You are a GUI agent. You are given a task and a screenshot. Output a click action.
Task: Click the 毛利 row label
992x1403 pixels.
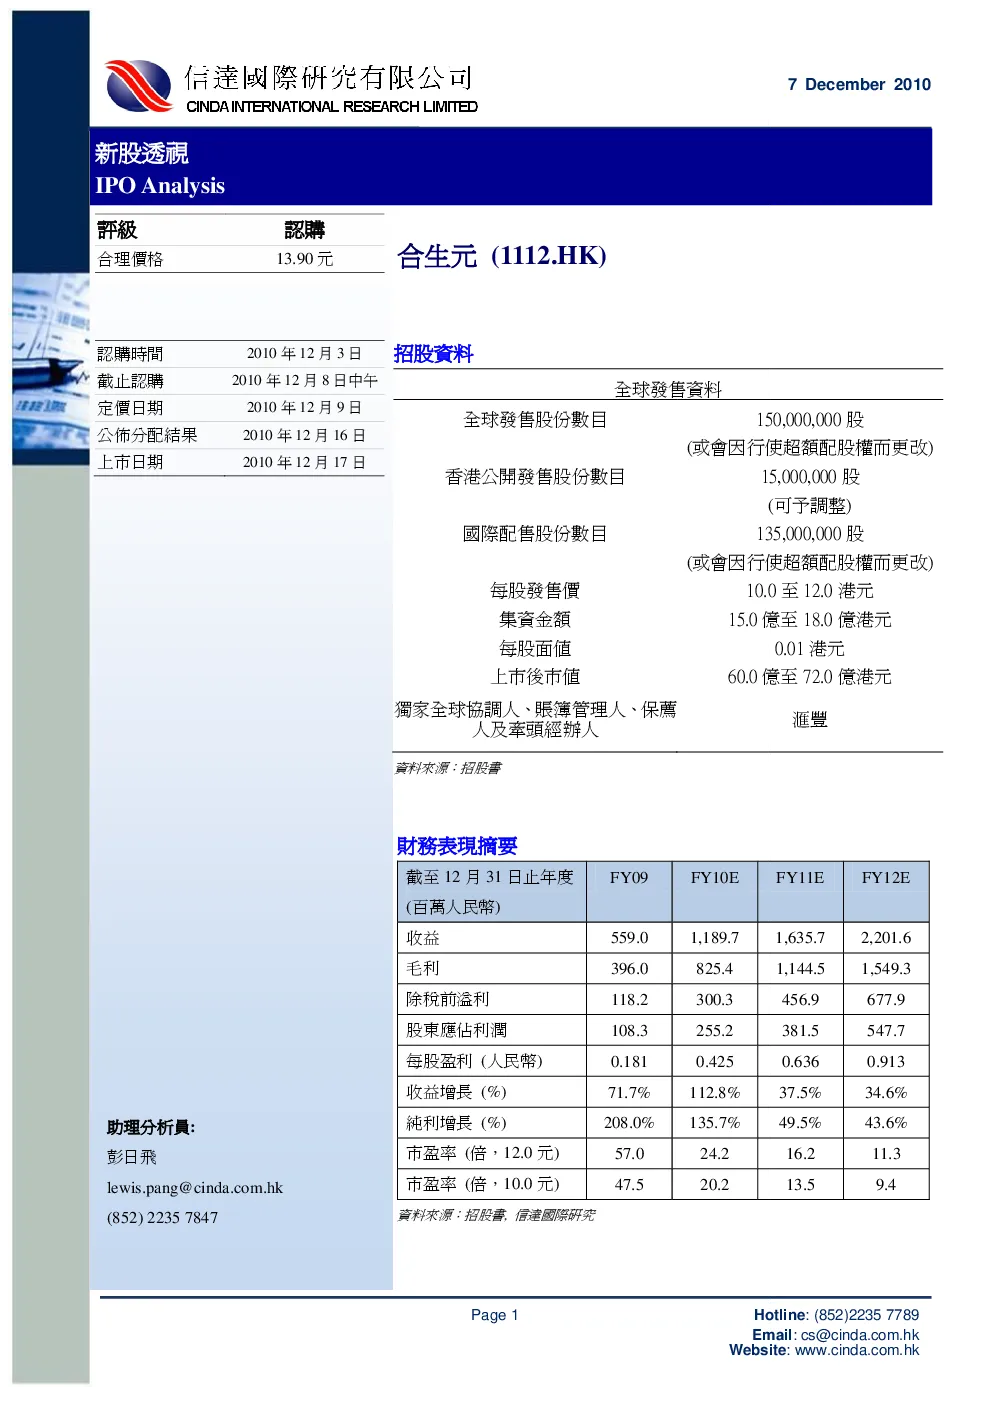(x=423, y=969)
